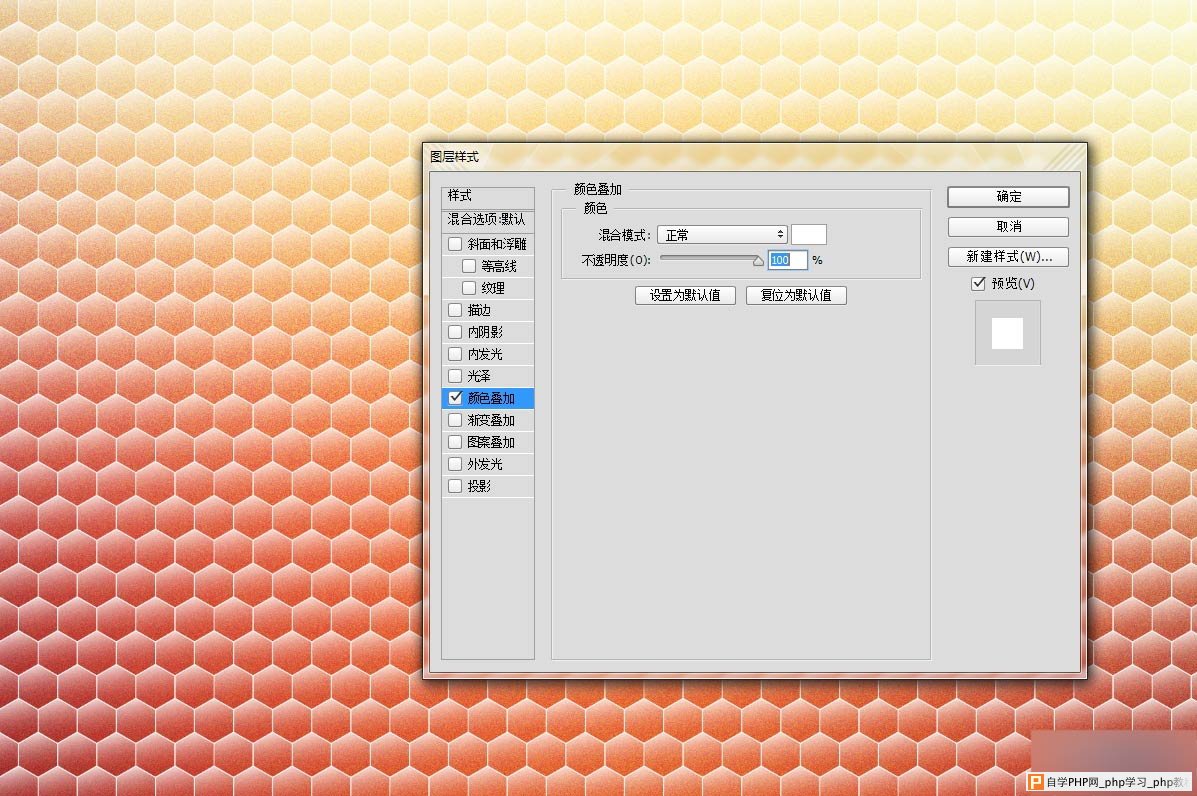Select the 内发光 style label
Screen dimensions: 1197x796
(486, 354)
